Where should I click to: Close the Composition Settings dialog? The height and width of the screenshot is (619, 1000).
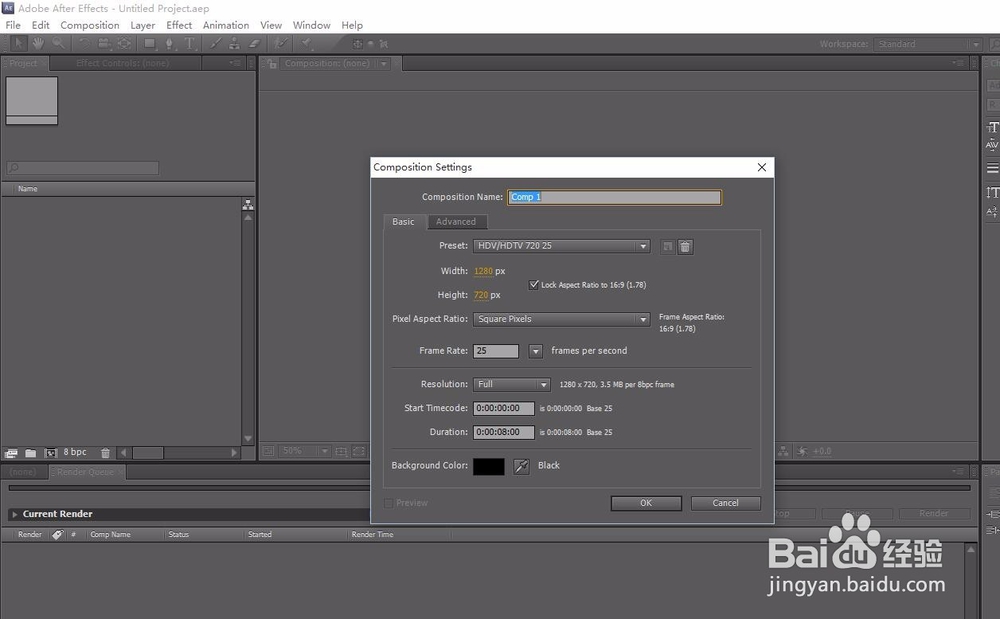(x=761, y=167)
